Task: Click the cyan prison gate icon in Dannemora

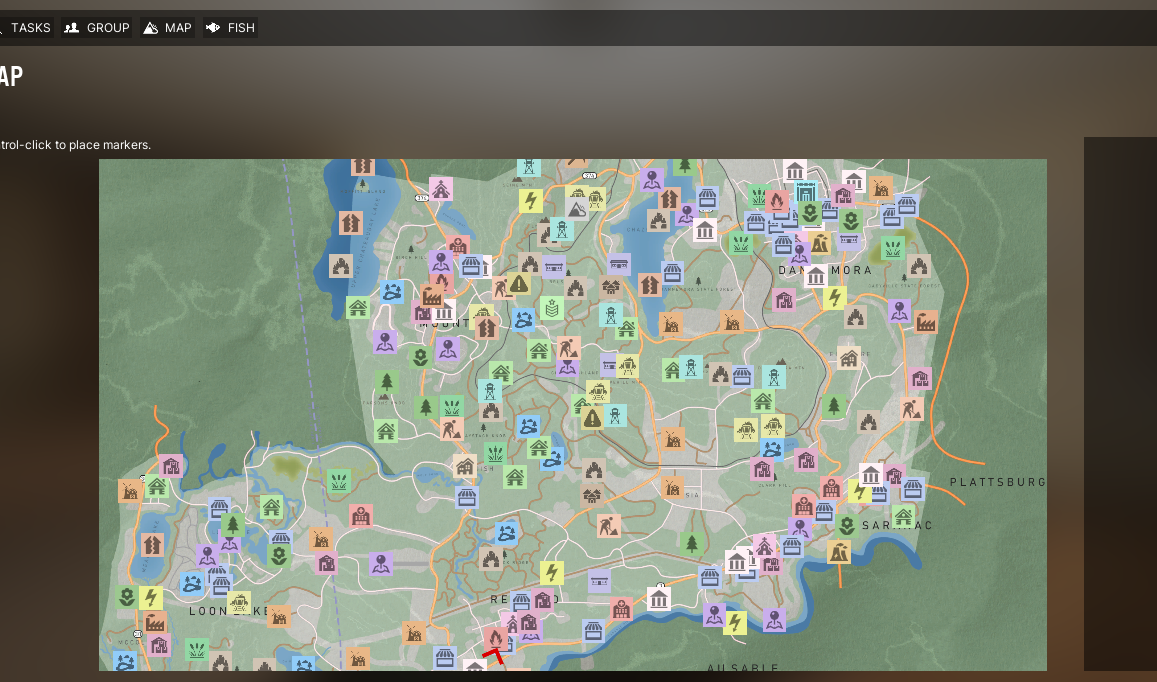Action: [806, 191]
